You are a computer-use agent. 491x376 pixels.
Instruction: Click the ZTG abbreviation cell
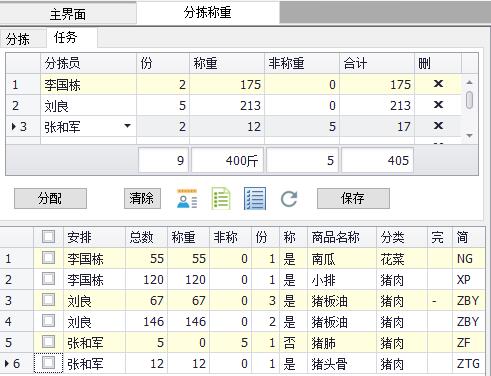[469, 363]
